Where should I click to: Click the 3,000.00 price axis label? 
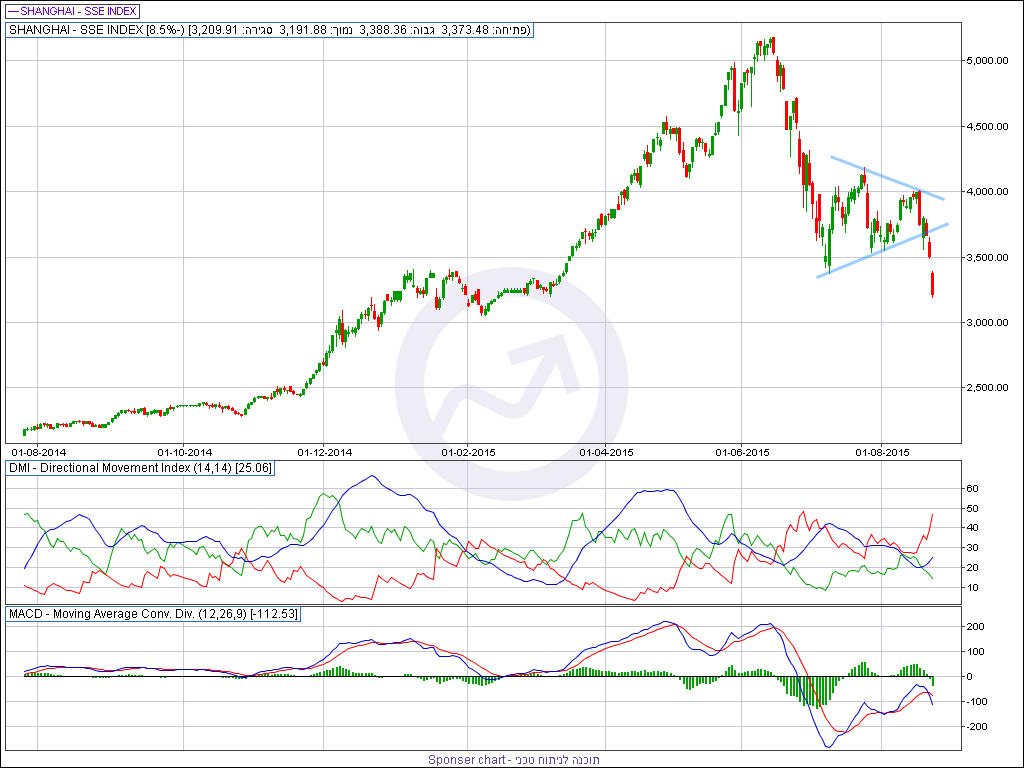[987, 323]
